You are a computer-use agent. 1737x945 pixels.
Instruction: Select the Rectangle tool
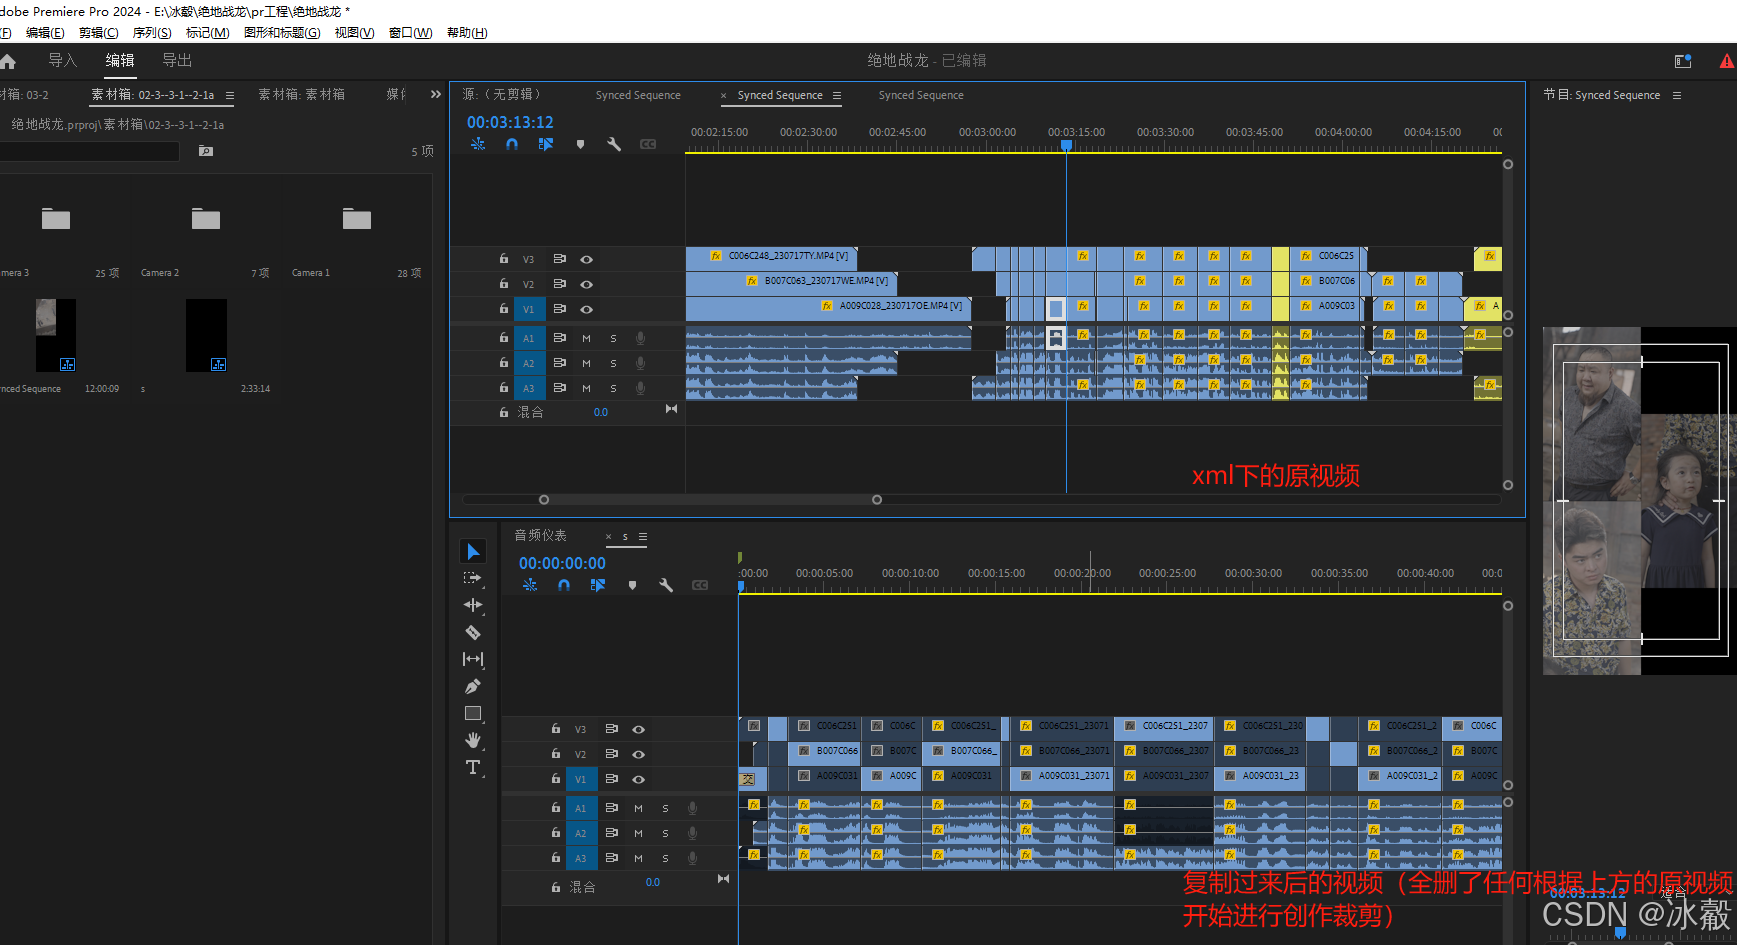tap(473, 713)
